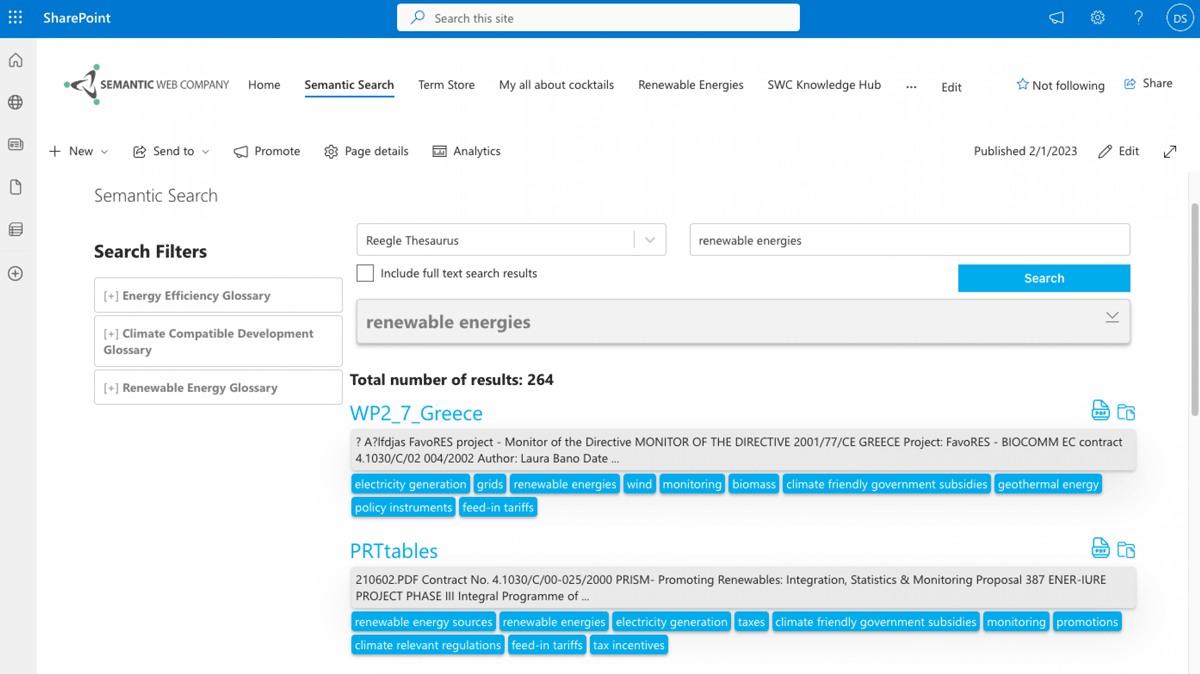Click the renewable energies search query field
This screenshot has width=1200, height=674.
click(x=909, y=240)
